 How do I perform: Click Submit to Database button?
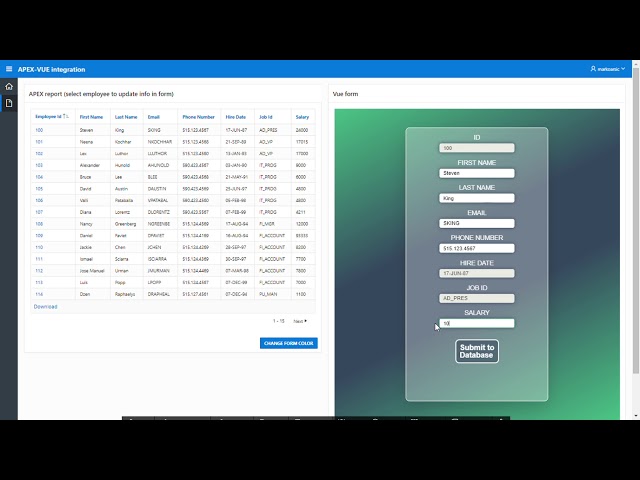pos(477,351)
